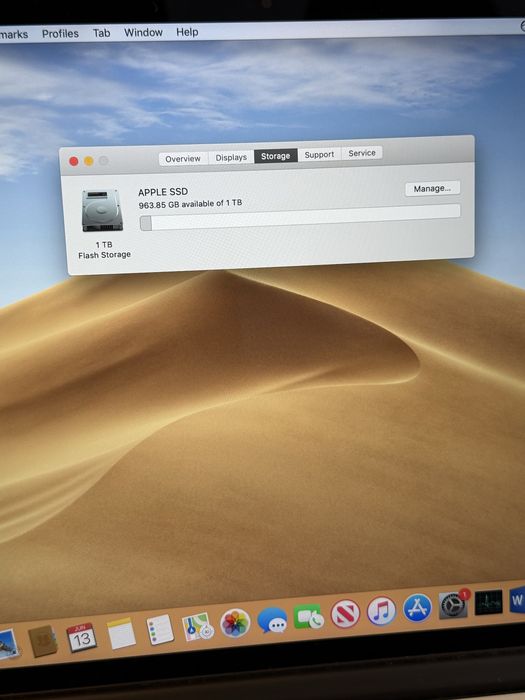The width and height of the screenshot is (525, 700).
Task: Open the App Store in the dock
Action: 417,608
